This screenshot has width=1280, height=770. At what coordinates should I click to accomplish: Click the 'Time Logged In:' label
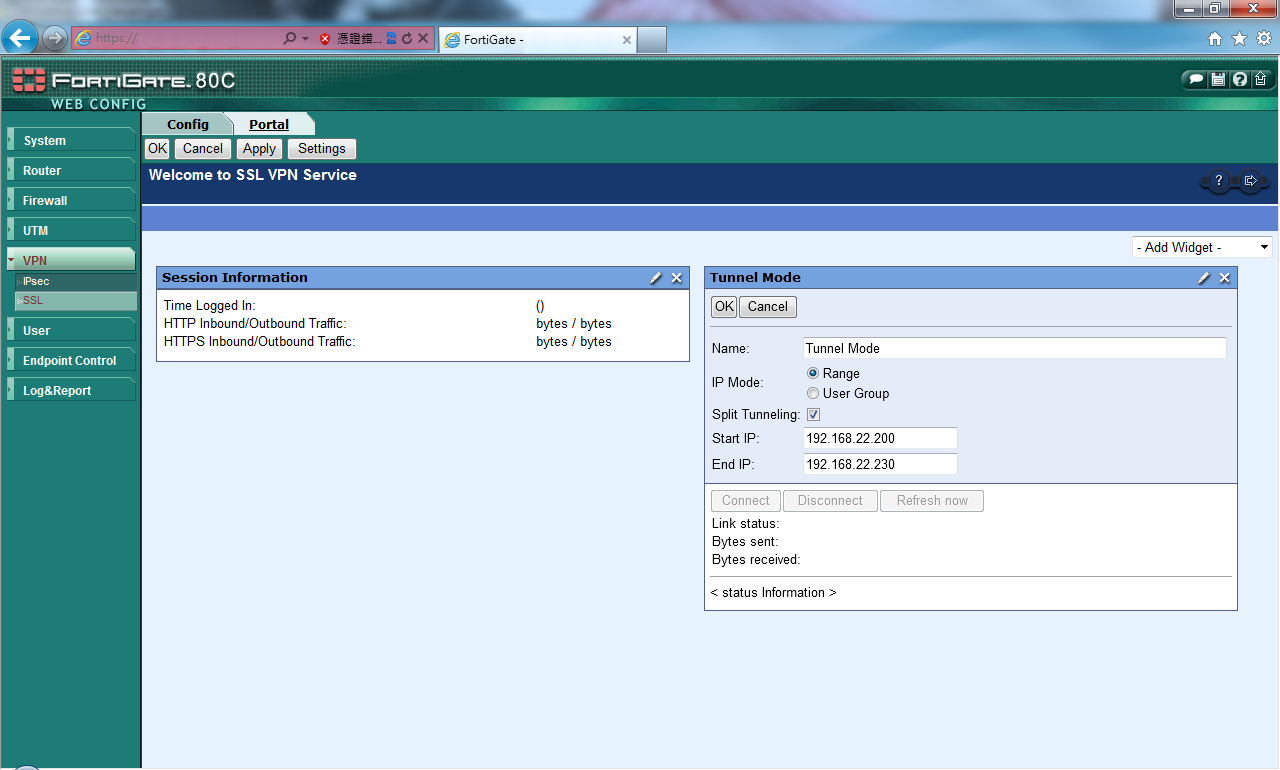(210, 306)
